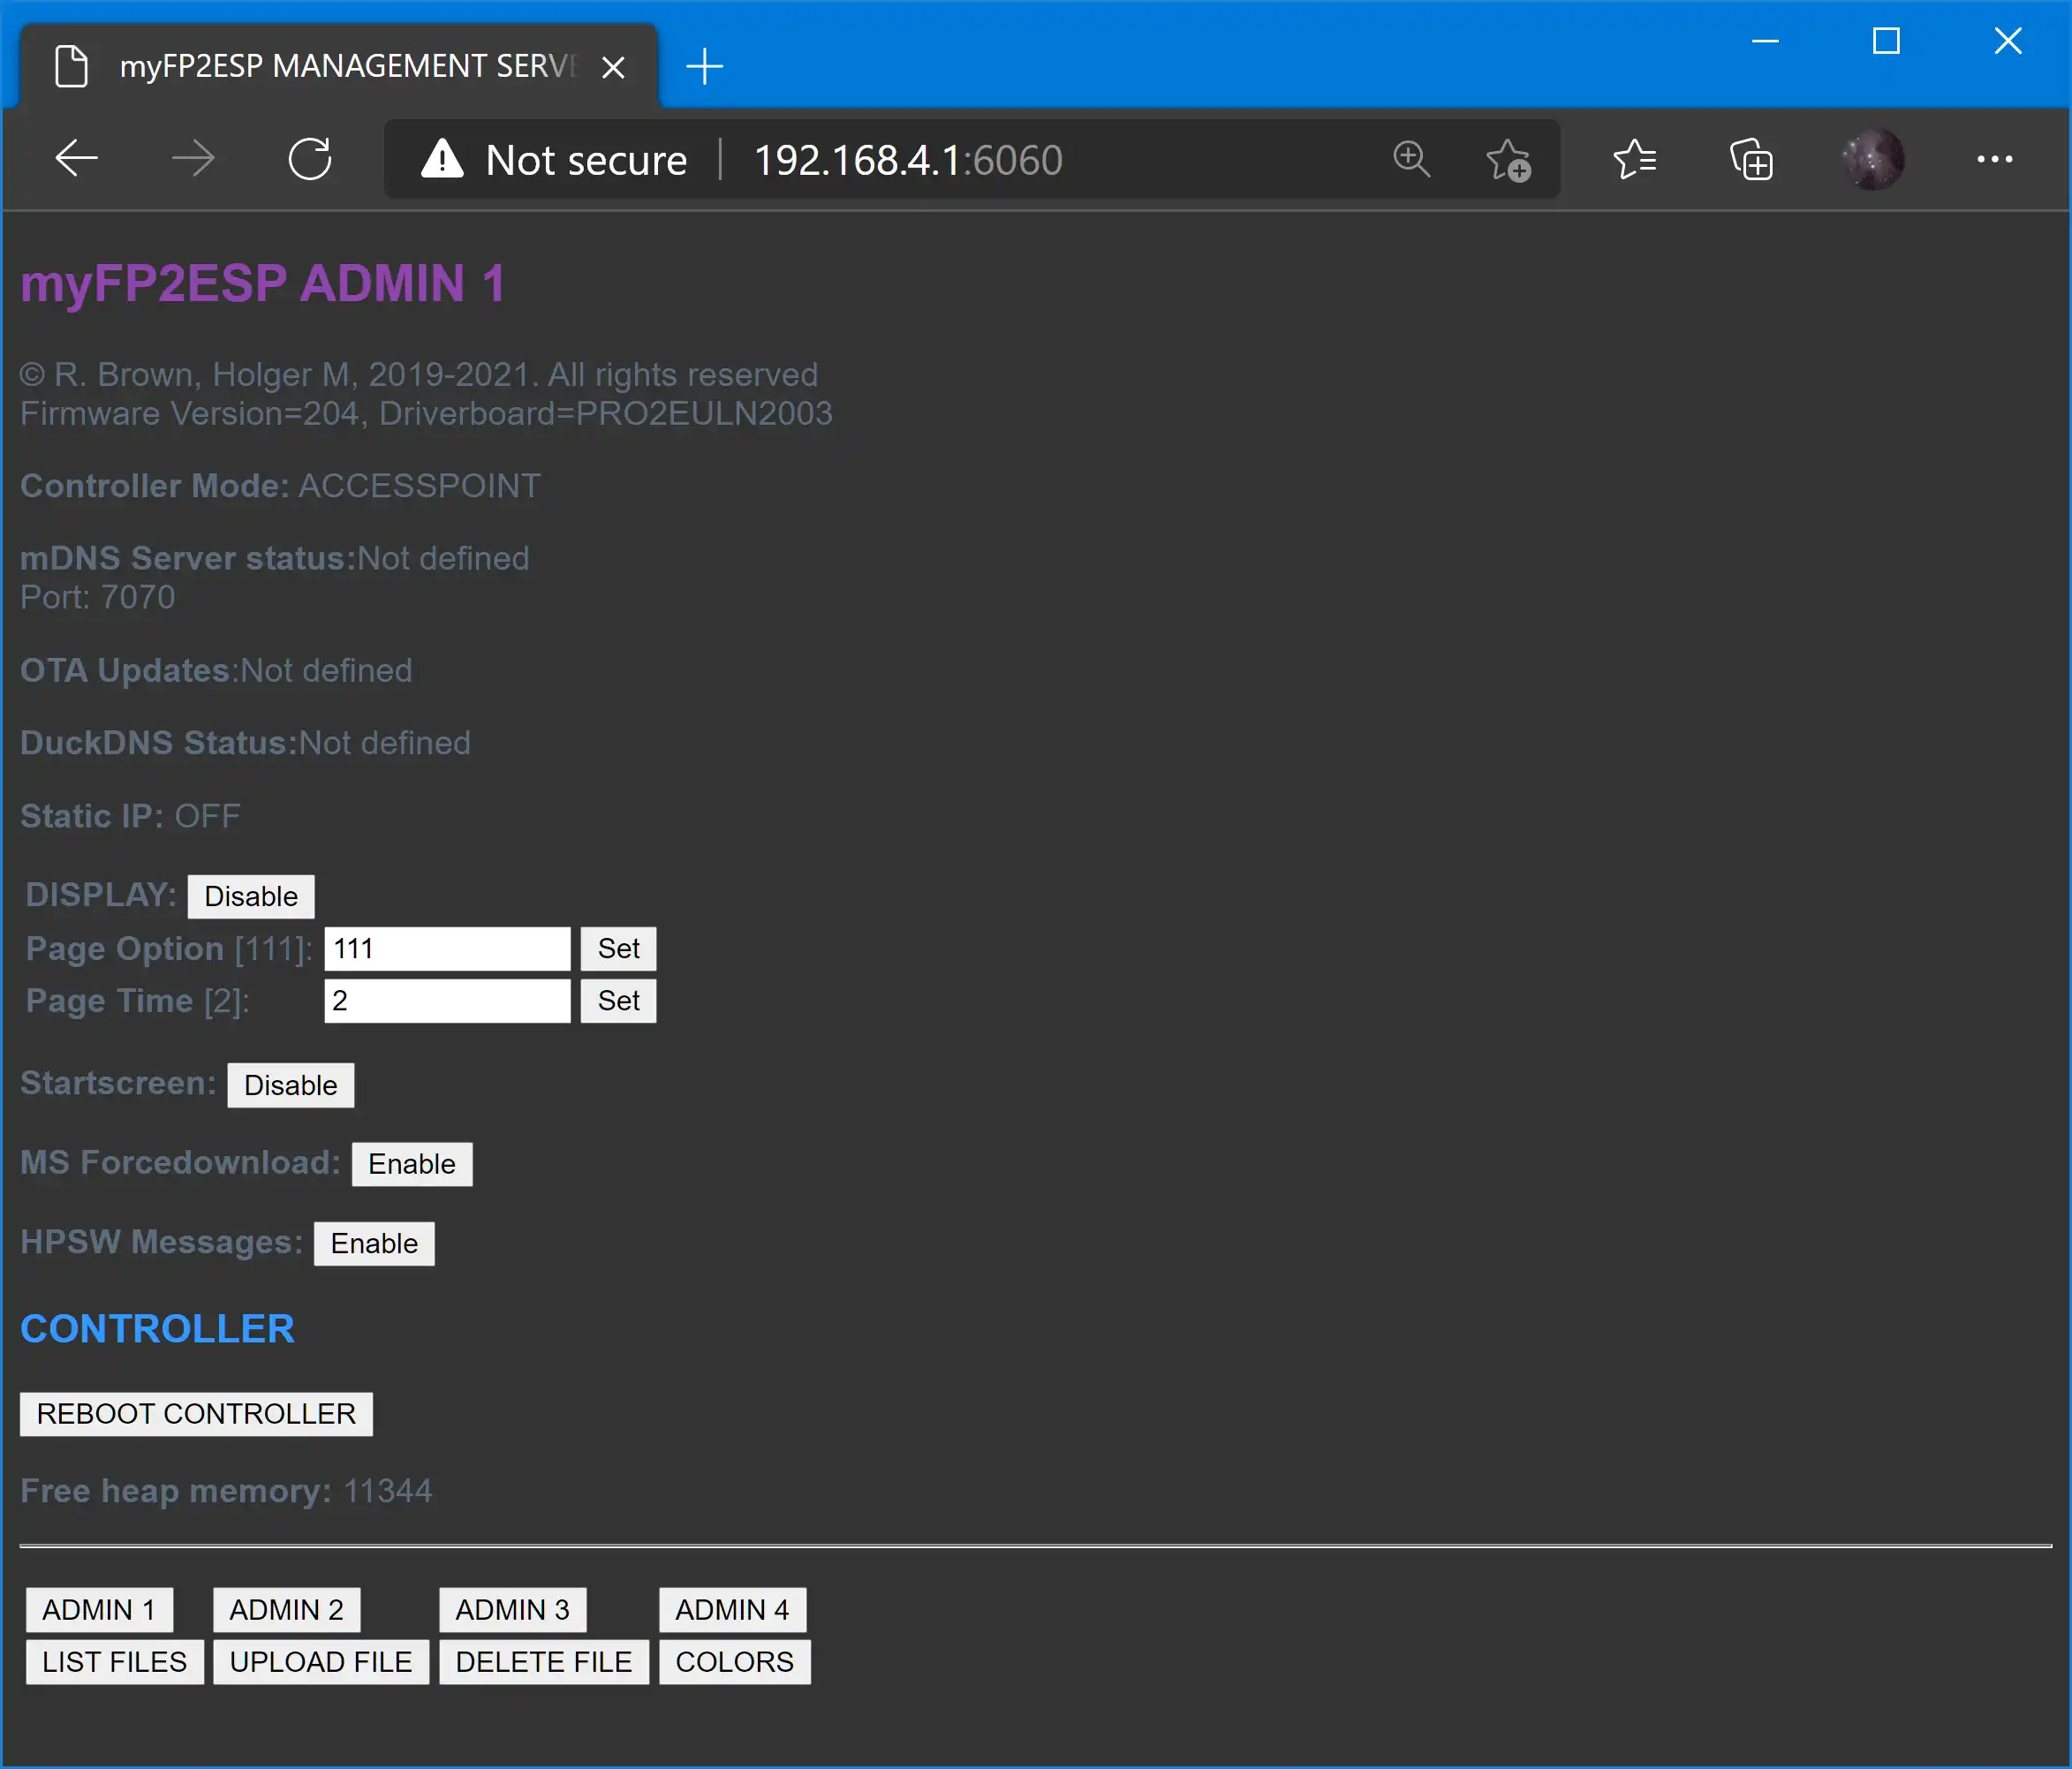Add this page to favorites star
Screen dimensions: 2072x1769
tap(1507, 160)
